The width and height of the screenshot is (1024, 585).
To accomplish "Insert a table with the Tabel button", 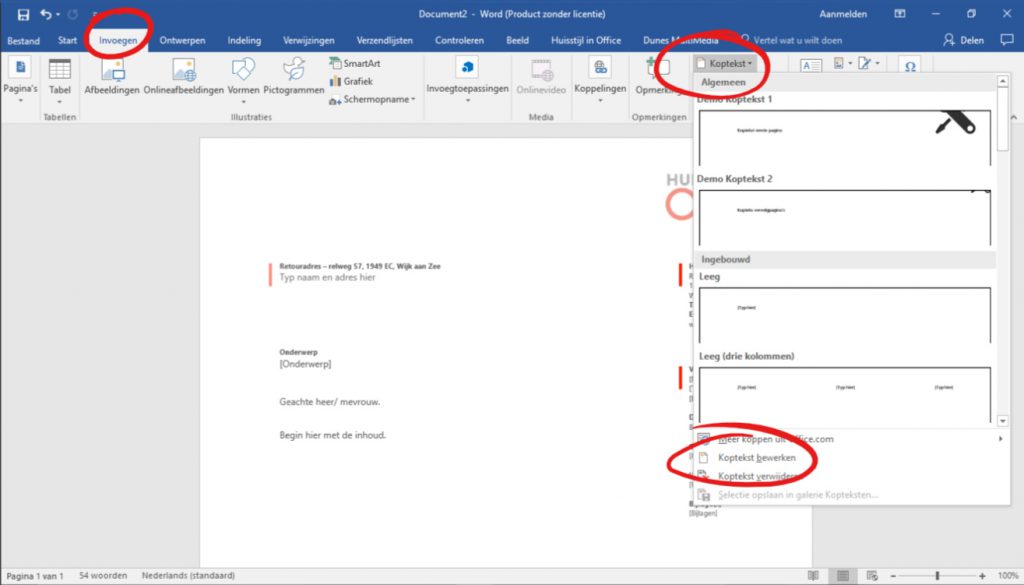I will 59,82.
